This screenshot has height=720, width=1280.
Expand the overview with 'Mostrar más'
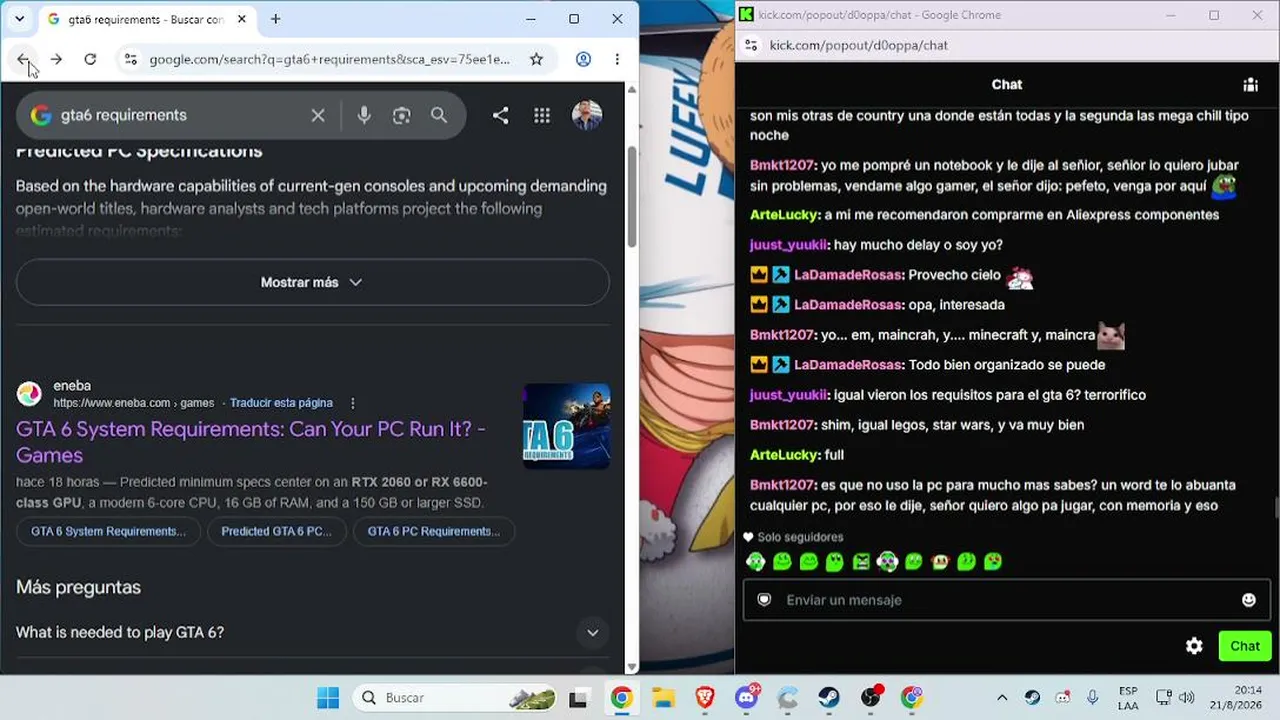pyautogui.click(x=312, y=282)
